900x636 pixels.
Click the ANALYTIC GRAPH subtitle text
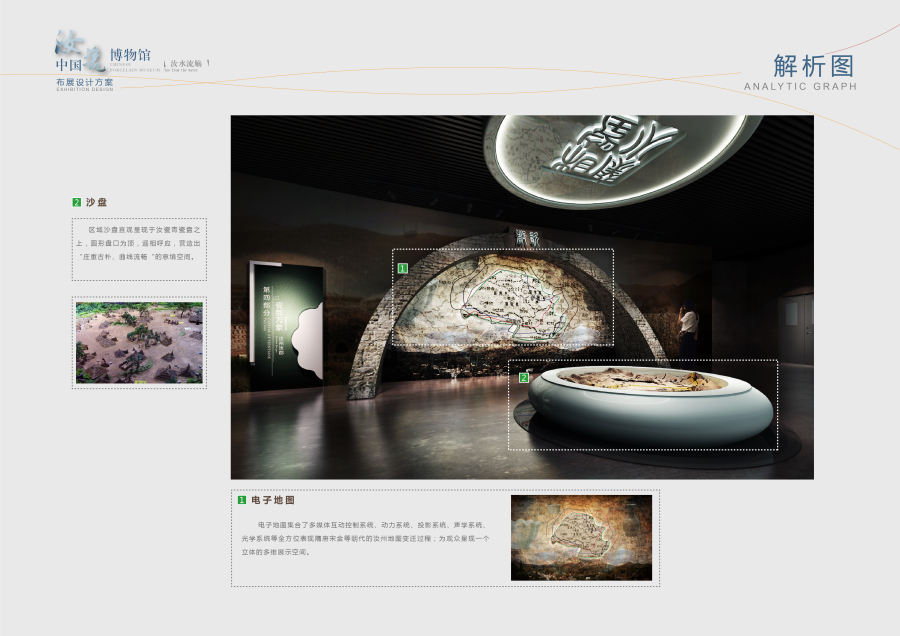click(x=800, y=87)
